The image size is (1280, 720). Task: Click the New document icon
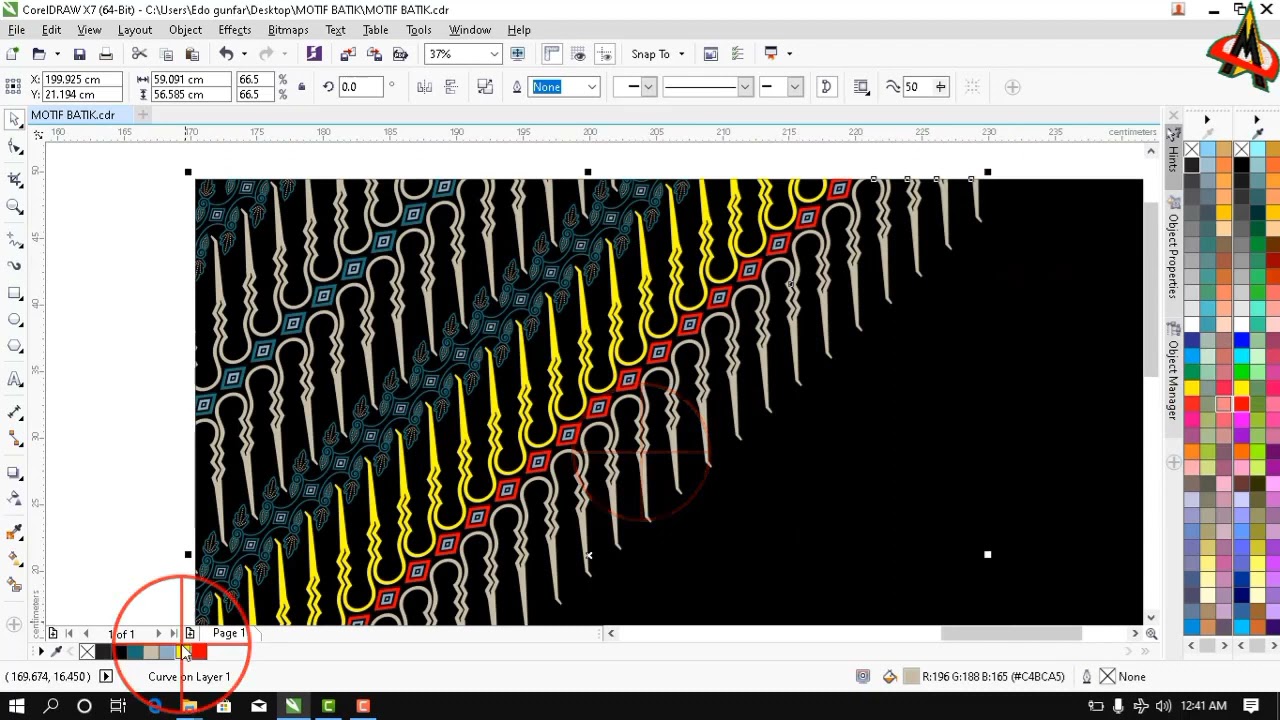[x=12, y=54]
